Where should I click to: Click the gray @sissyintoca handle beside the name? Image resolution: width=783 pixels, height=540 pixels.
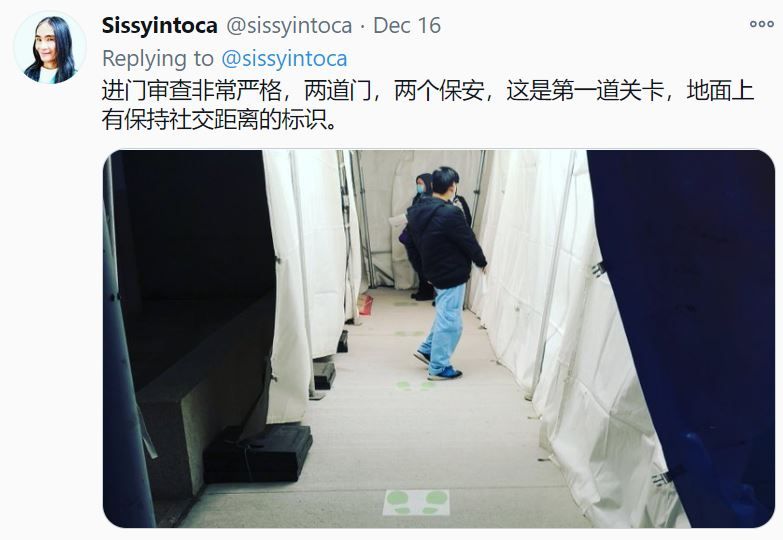click(289, 26)
